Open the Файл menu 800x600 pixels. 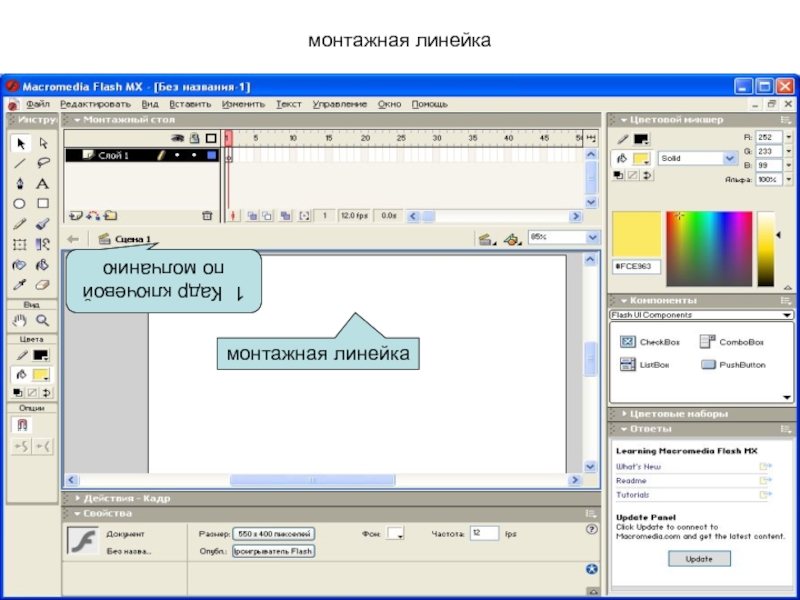click(38, 104)
